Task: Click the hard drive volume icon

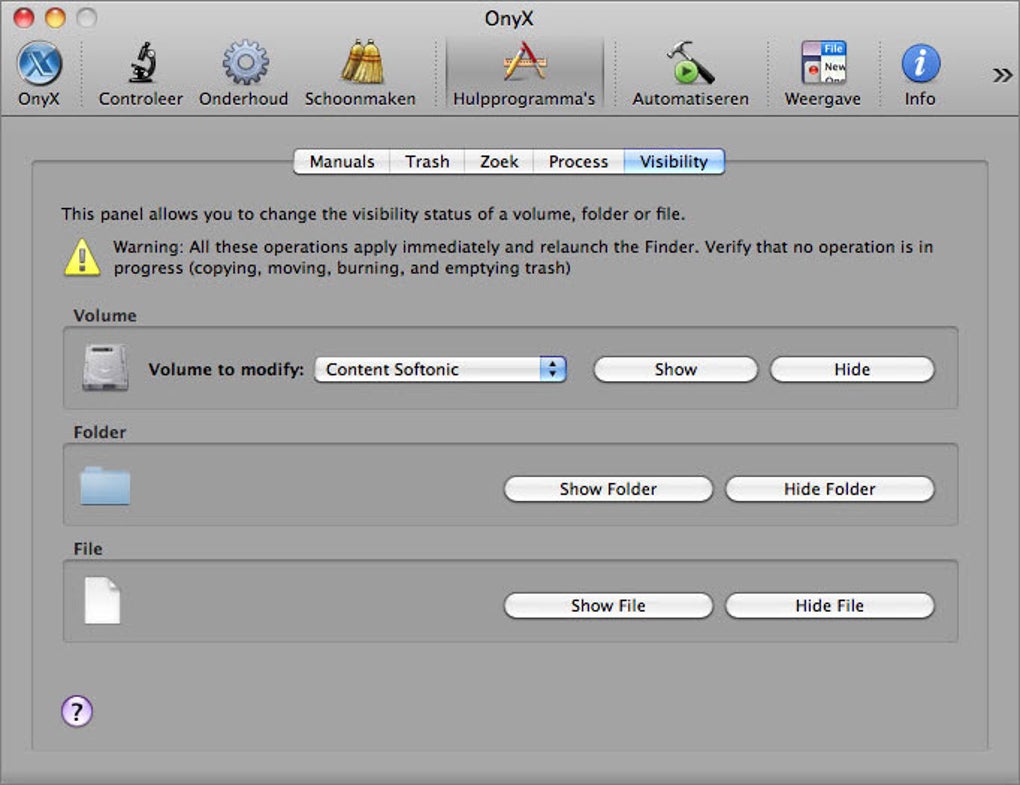Action: click(105, 368)
